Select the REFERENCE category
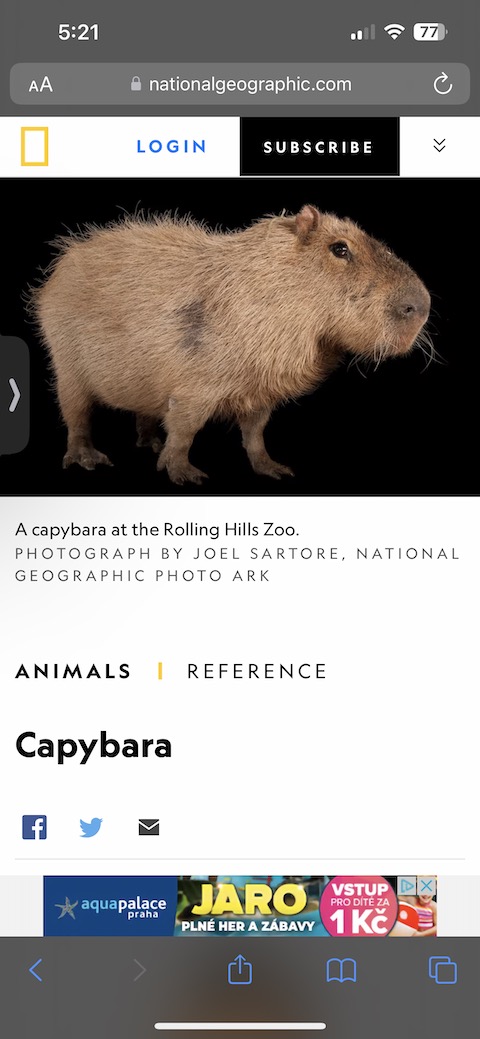The image size is (480, 1039). (x=257, y=671)
